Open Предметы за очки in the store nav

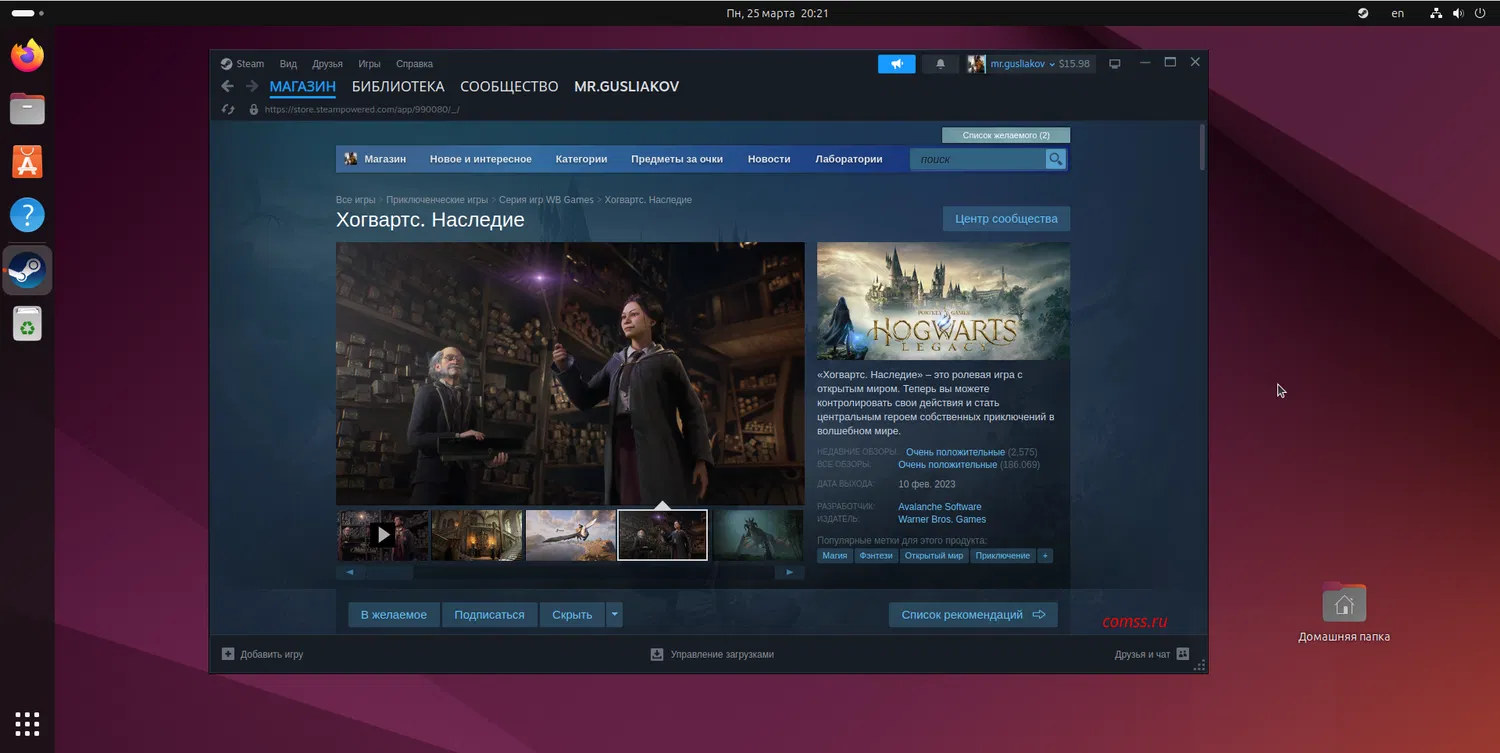[677, 159]
